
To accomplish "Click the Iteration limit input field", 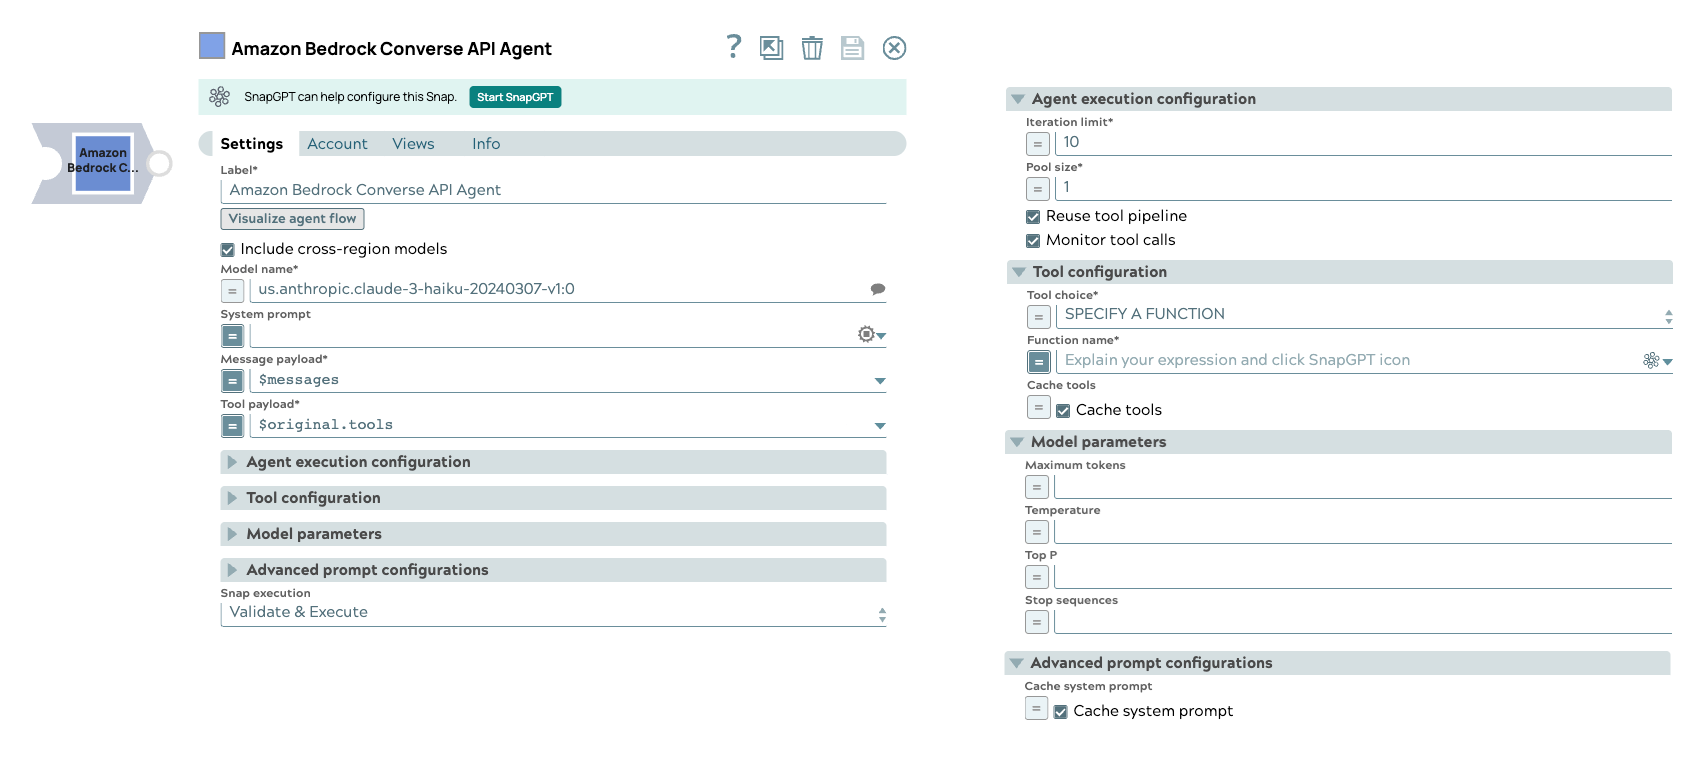I will (1200, 142).
